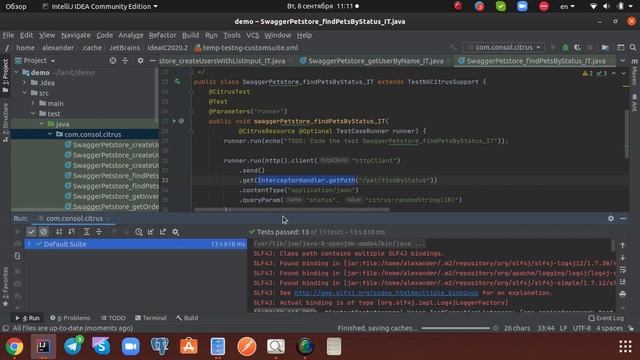640x360 pixels.
Task: Locate current file in Project tree
Action: (x=113, y=60)
